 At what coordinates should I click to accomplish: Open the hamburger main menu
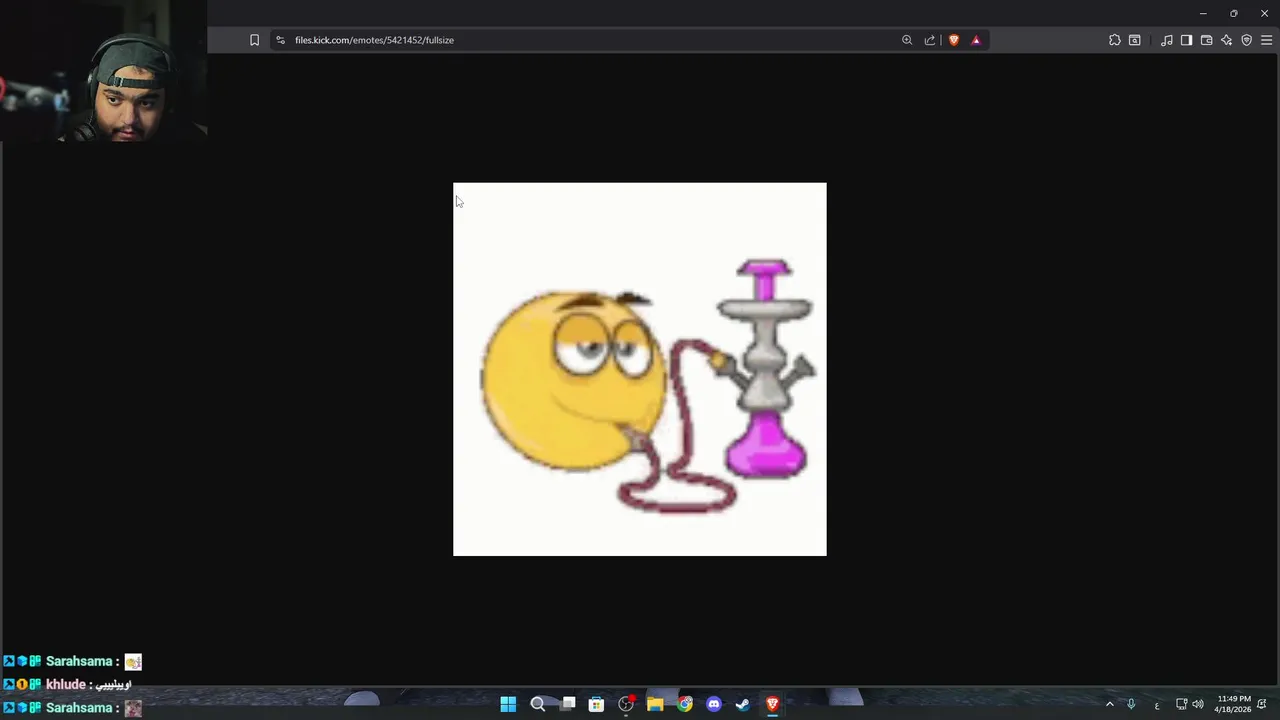click(1266, 40)
